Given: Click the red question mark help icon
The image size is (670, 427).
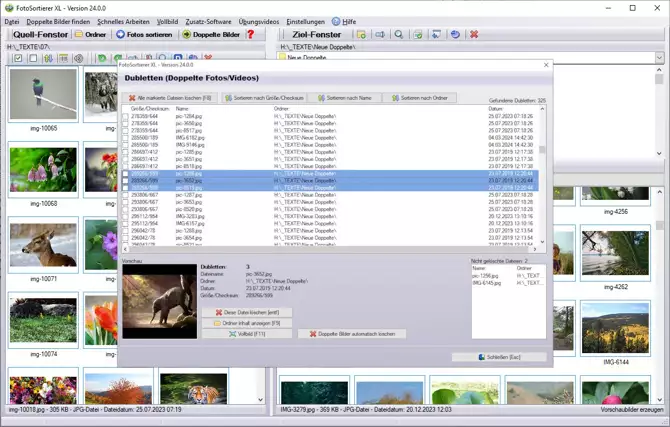Looking at the screenshot, I should [x=250, y=34].
